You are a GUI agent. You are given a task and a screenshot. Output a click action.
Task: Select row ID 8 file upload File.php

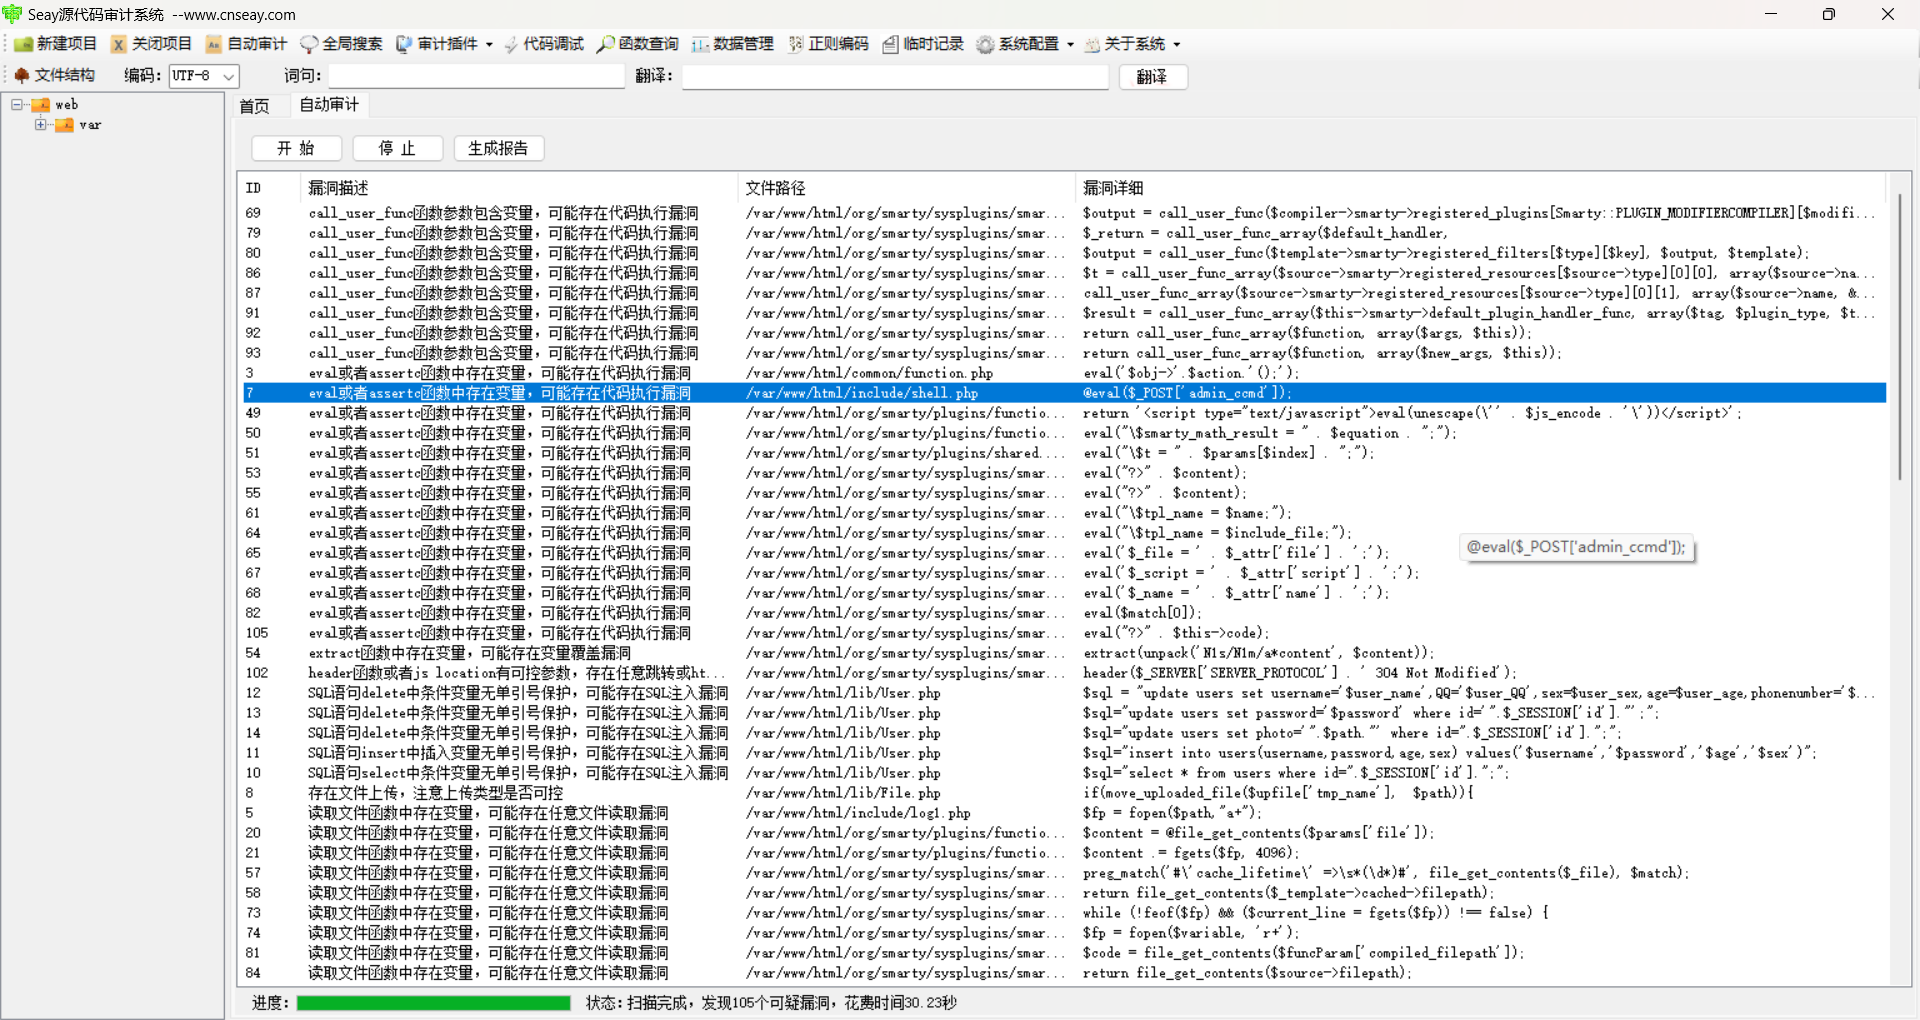(1064, 793)
